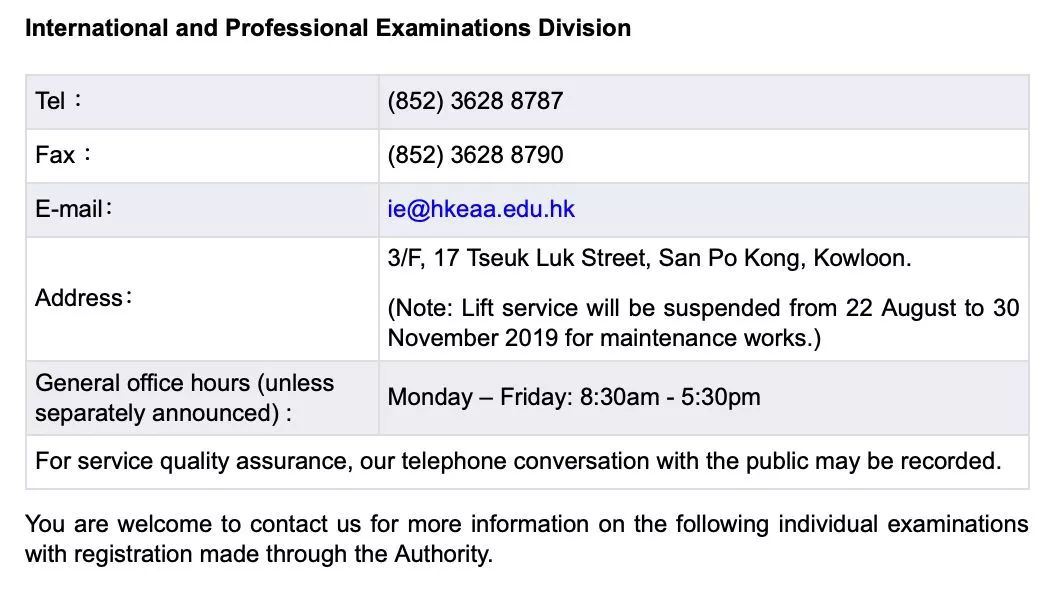The width and height of the screenshot is (1056, 590).
Task: Select the telephone number (852) 3628 8787
Action: coord(475,101)
